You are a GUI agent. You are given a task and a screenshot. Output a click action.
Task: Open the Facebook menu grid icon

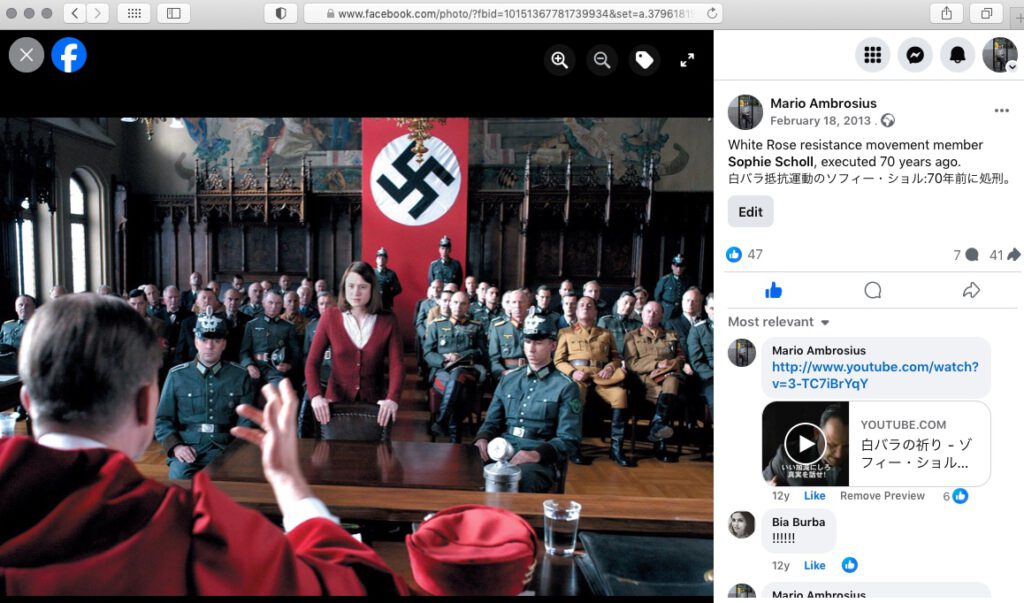tap(872, 55)
